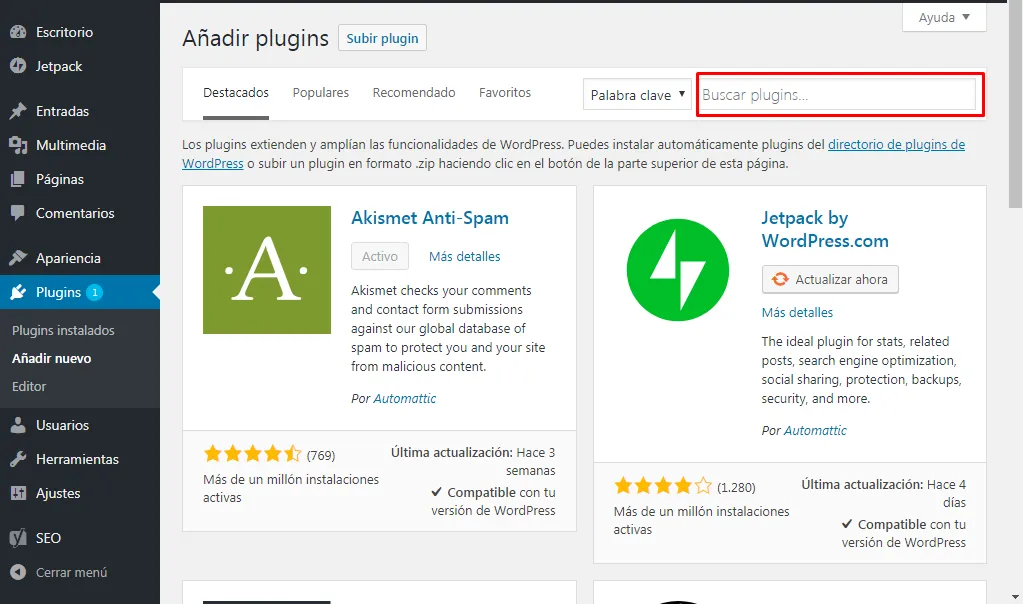
Task: Click the Escritorio dashboard icon
Action: pos(18,32)
